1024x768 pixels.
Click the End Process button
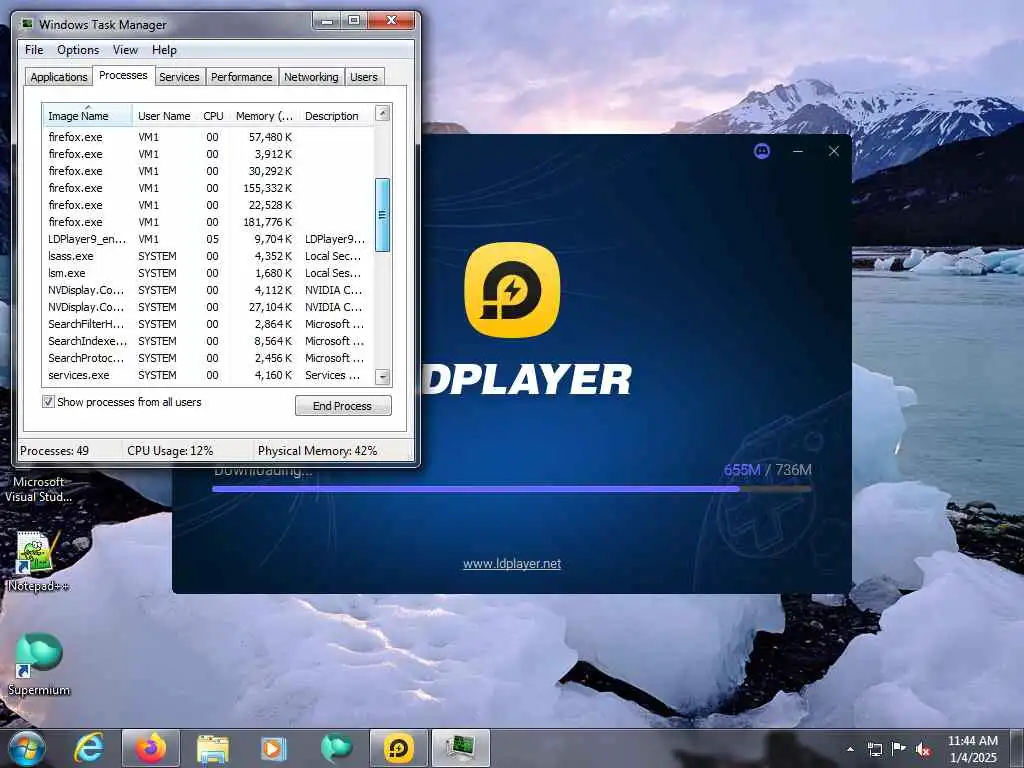[x=343, y=406]
